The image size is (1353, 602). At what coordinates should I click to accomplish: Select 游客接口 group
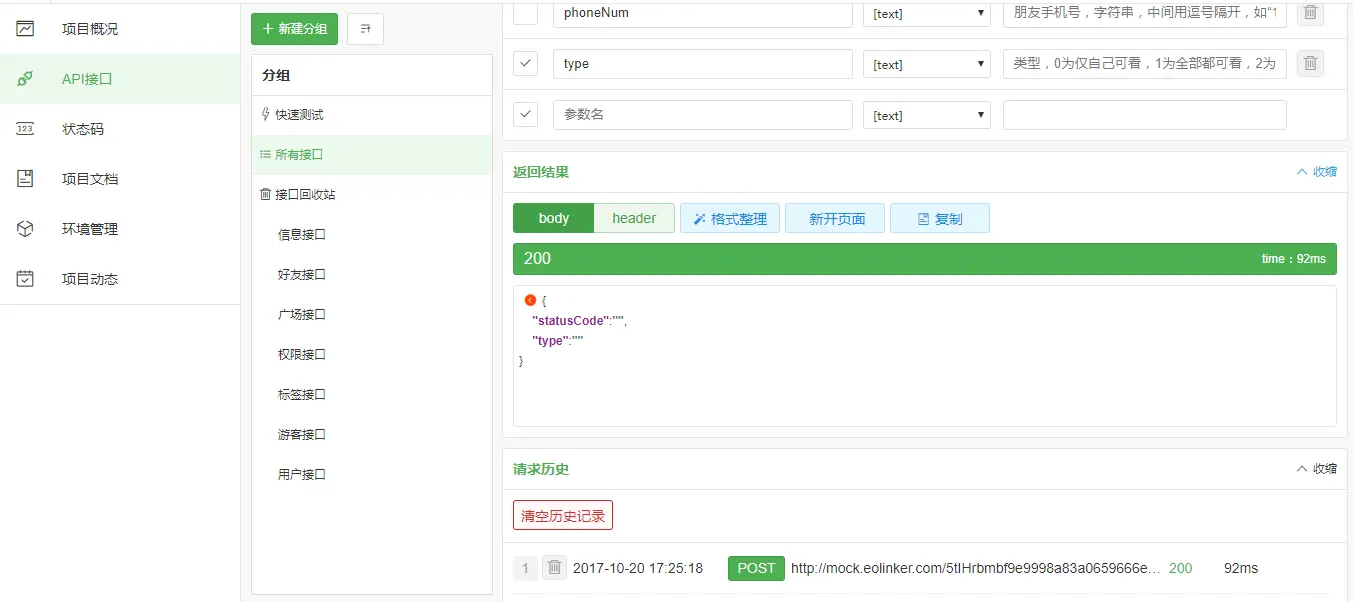coord(302,435)
